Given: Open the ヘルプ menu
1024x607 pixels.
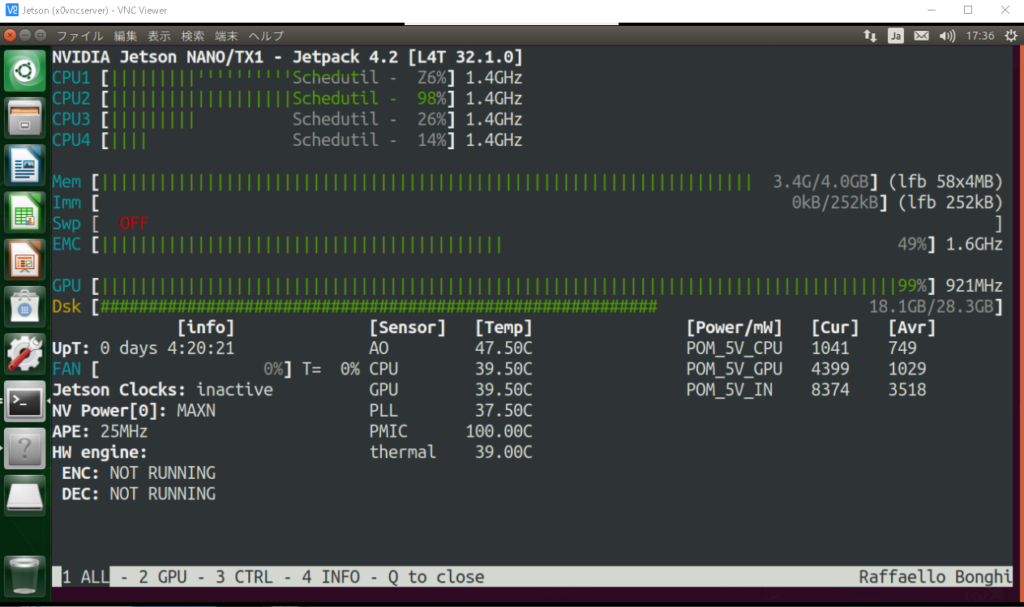Looking at the screenshot, I should 266,36.
